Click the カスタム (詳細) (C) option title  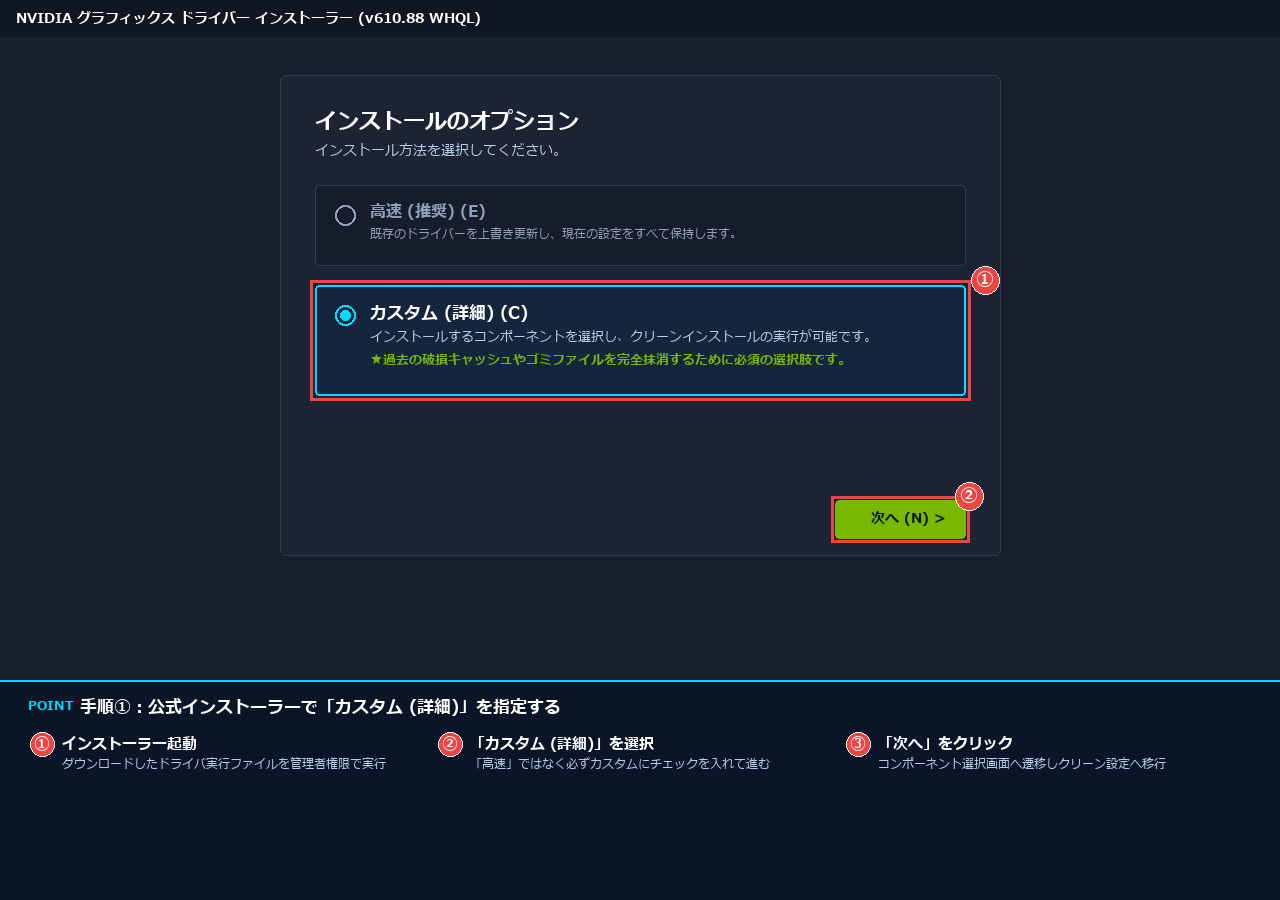click(448, 312)
